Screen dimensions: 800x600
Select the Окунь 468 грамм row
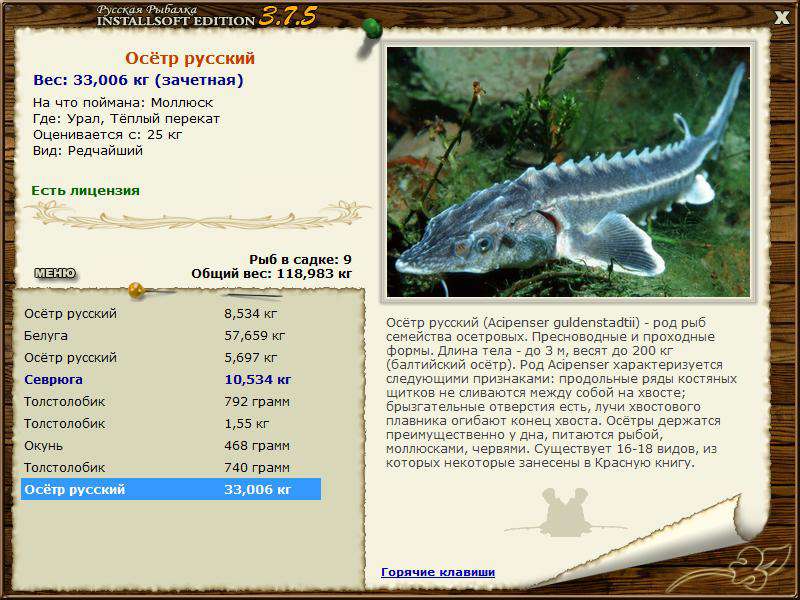(171, 445)
